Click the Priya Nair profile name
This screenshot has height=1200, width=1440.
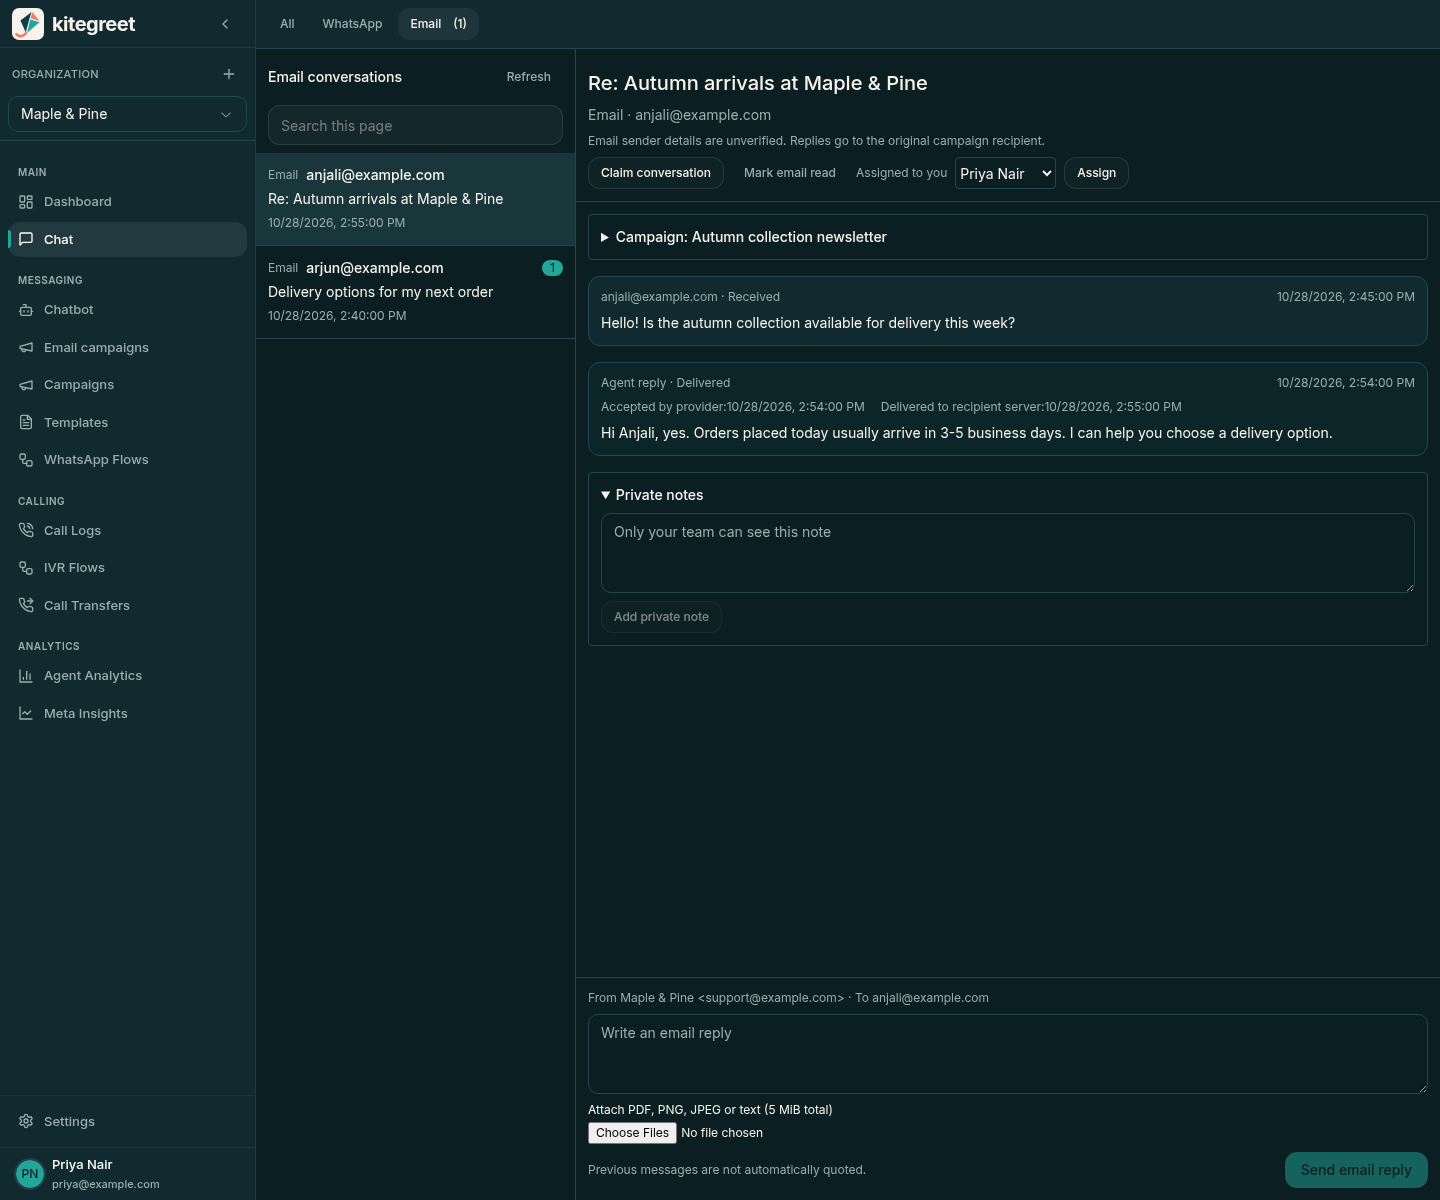(82, 1165)
